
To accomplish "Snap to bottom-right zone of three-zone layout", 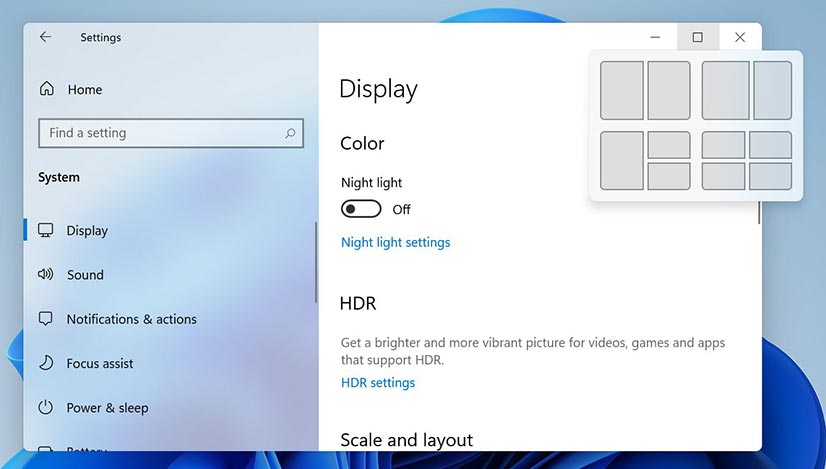I will [x=668, y=176].
